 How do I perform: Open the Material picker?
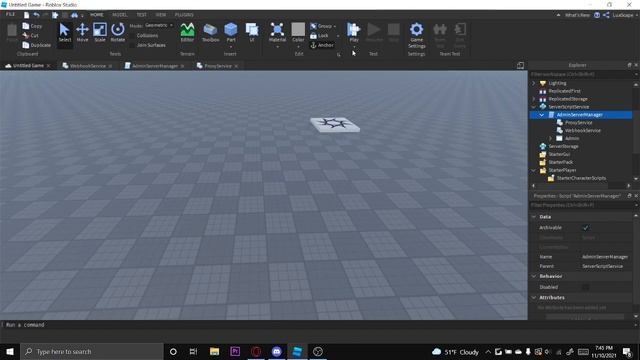(277, 32)
